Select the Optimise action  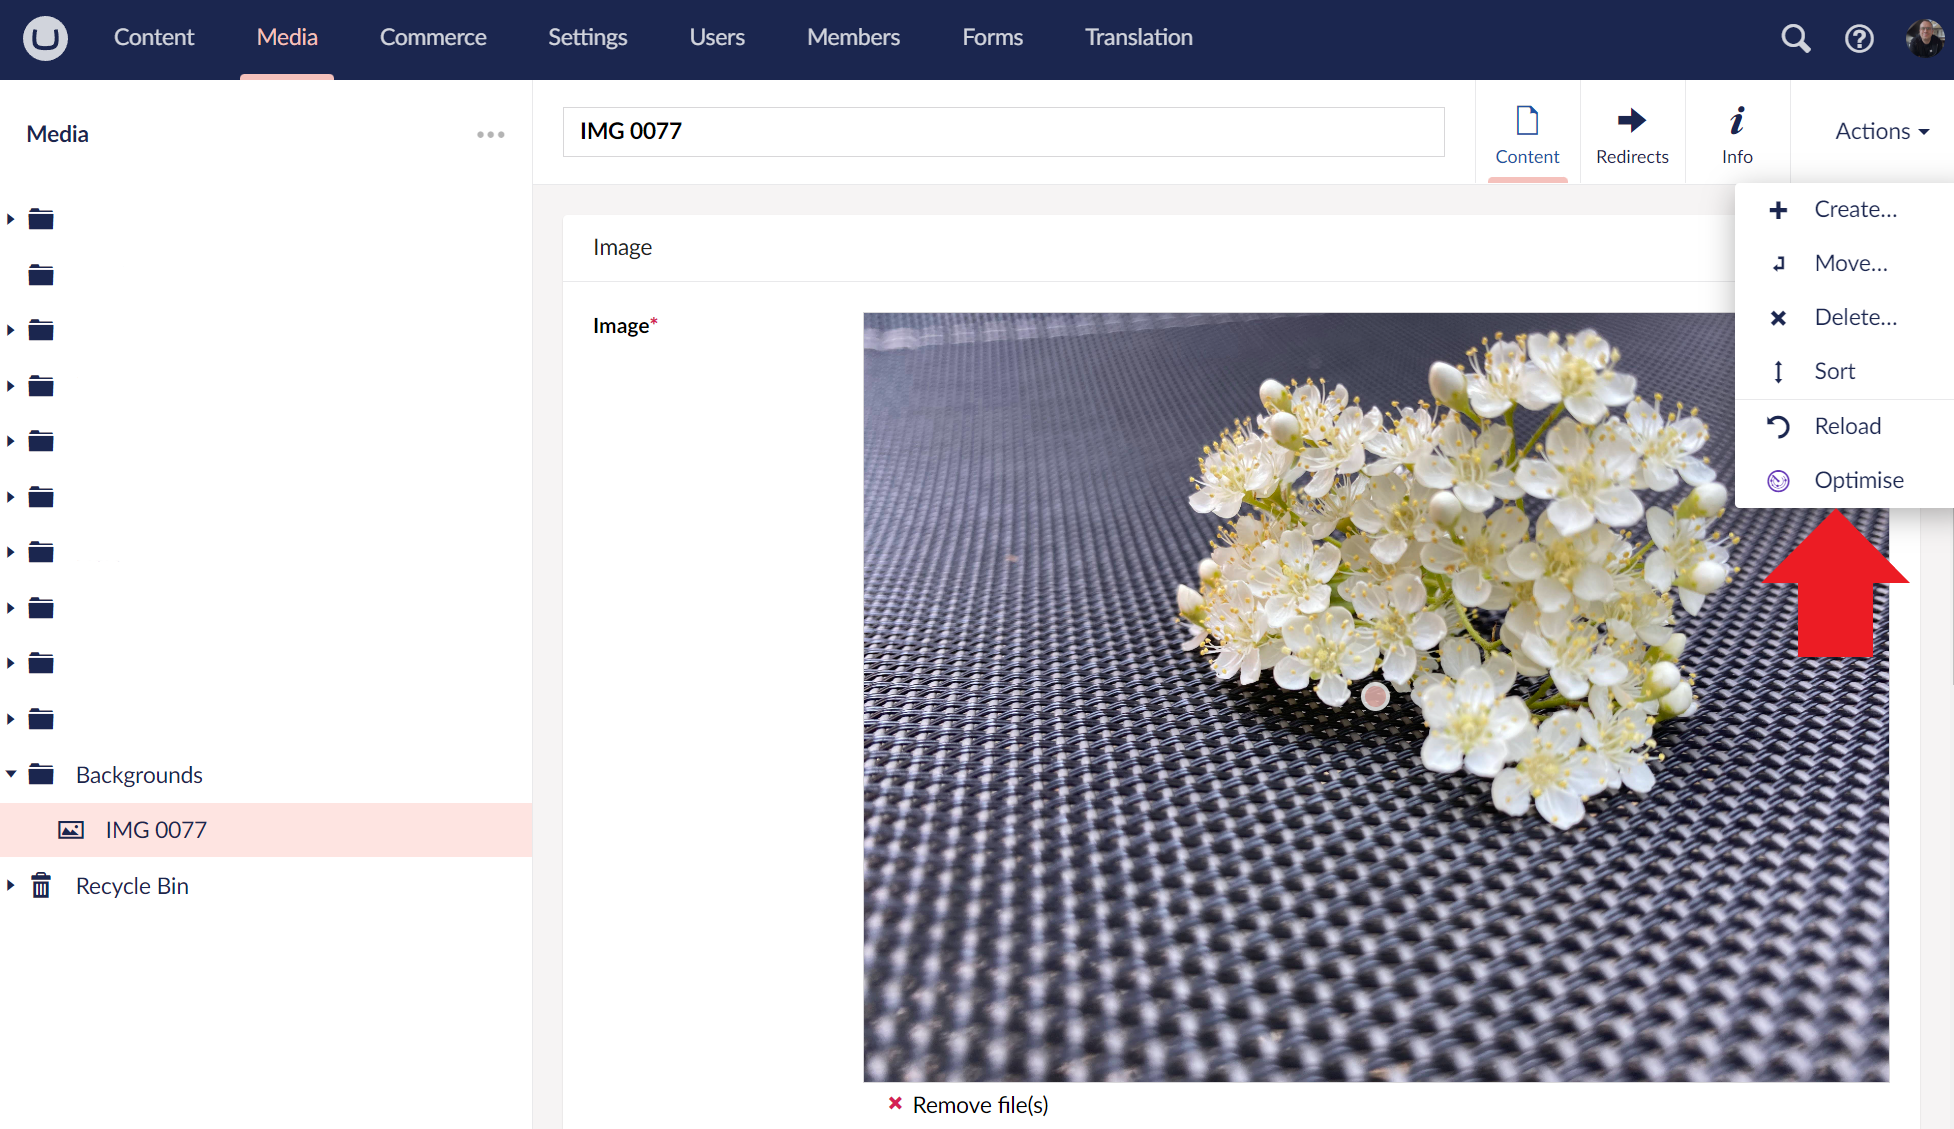coord(1858,480)
